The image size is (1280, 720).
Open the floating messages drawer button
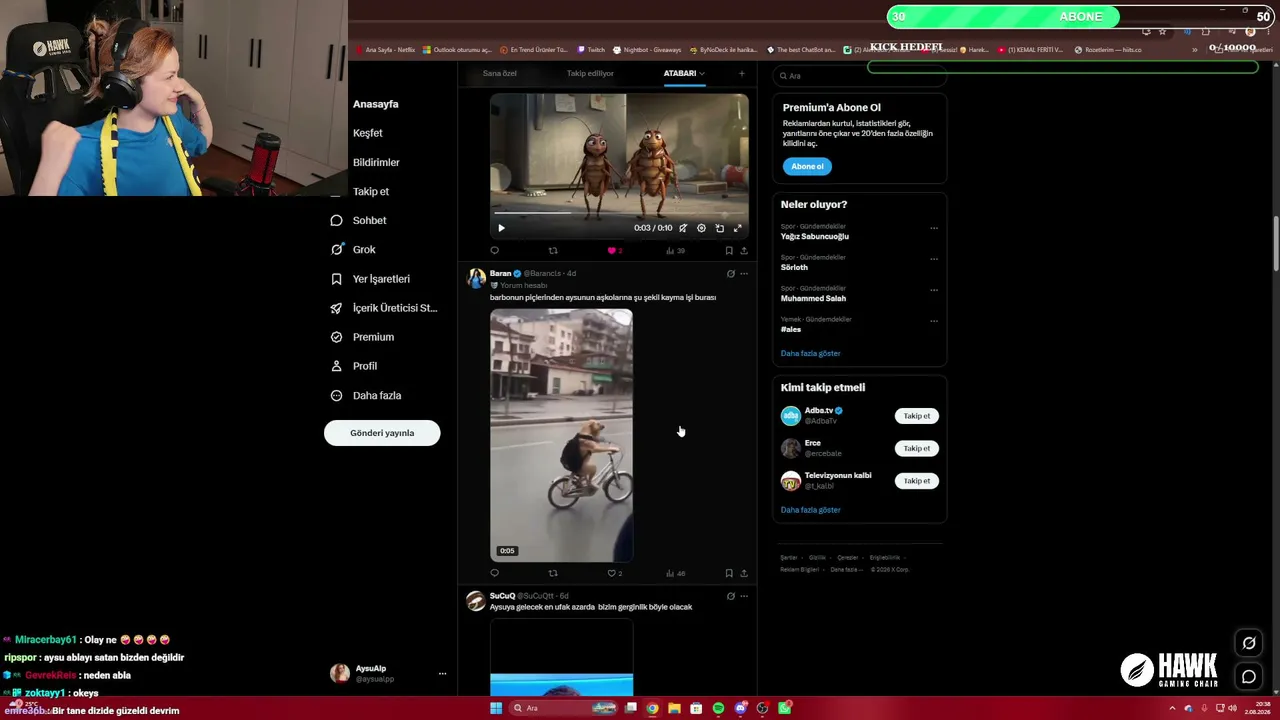pos(1249,677)
